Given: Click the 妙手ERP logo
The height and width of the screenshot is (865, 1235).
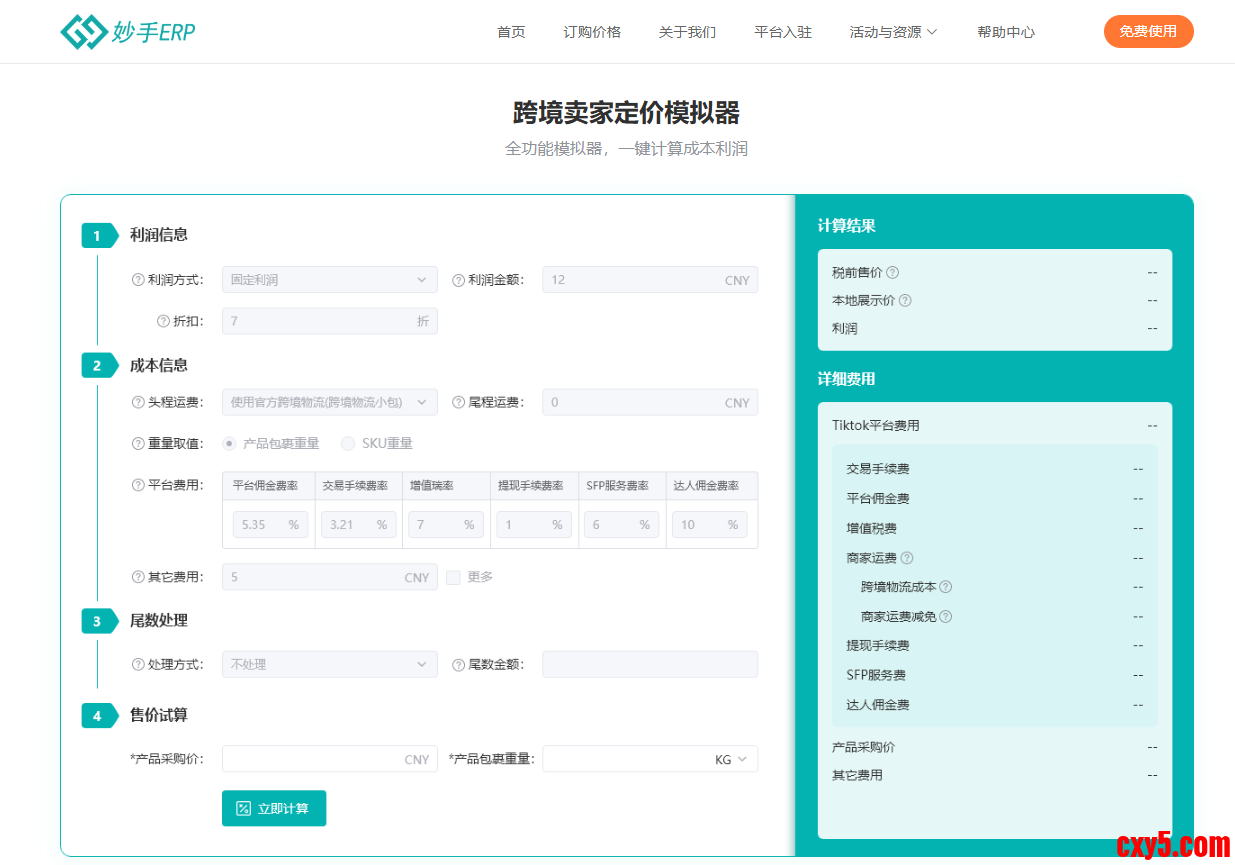Looking at the screenshot, I should click(x=127, y=32).
